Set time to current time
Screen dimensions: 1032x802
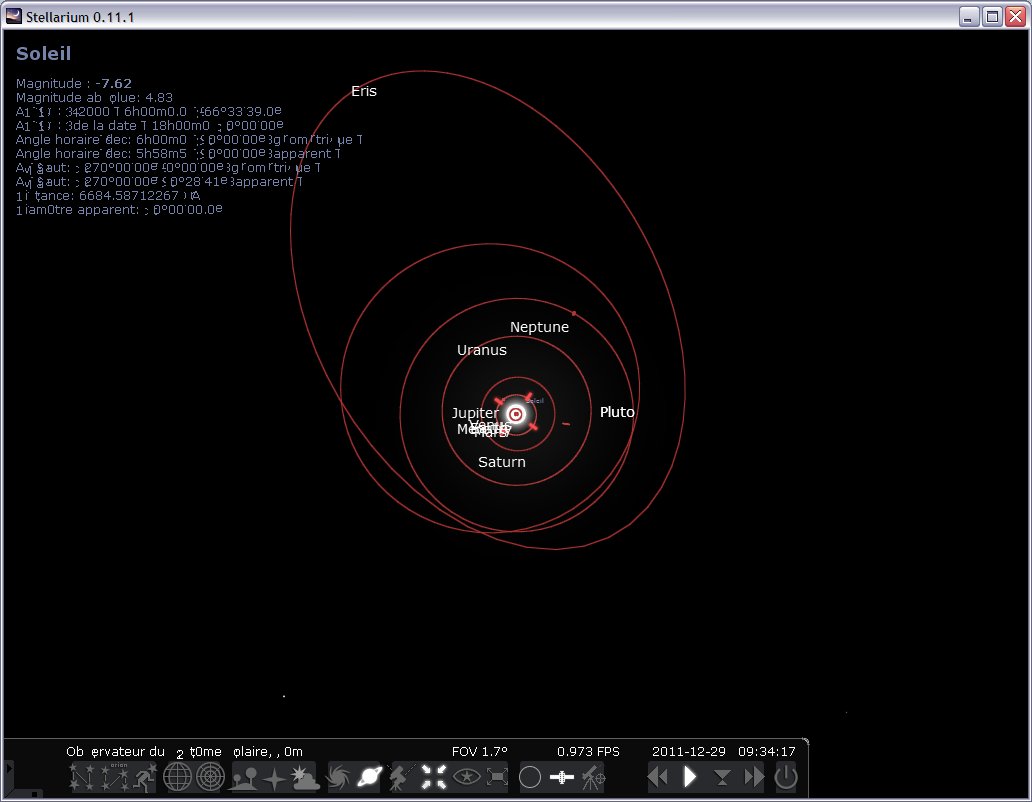(x=722, y=776)
